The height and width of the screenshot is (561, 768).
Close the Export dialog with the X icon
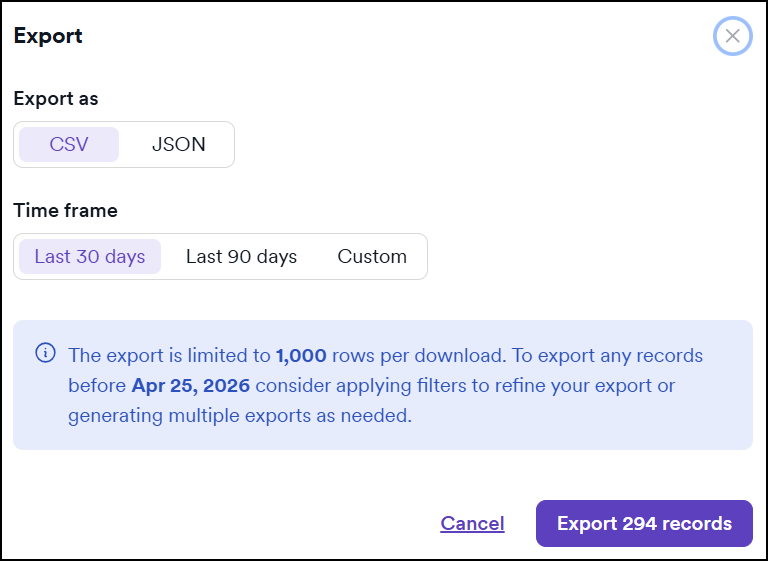732,36
